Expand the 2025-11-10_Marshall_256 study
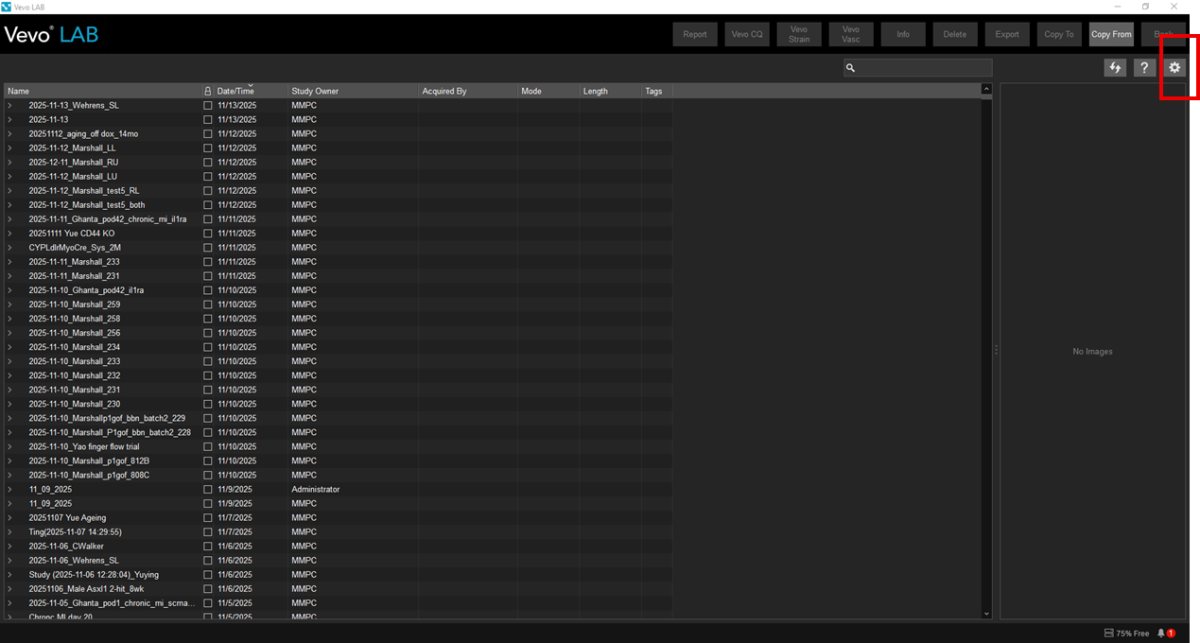Screen dimensions: 1200x643 [10, 333]
